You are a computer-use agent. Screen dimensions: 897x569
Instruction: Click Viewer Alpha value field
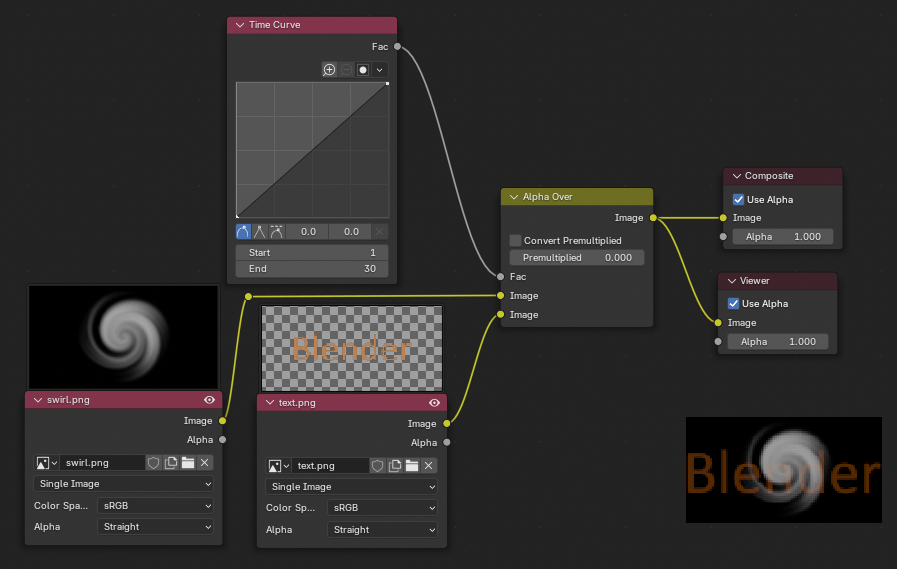pos(777,342)
